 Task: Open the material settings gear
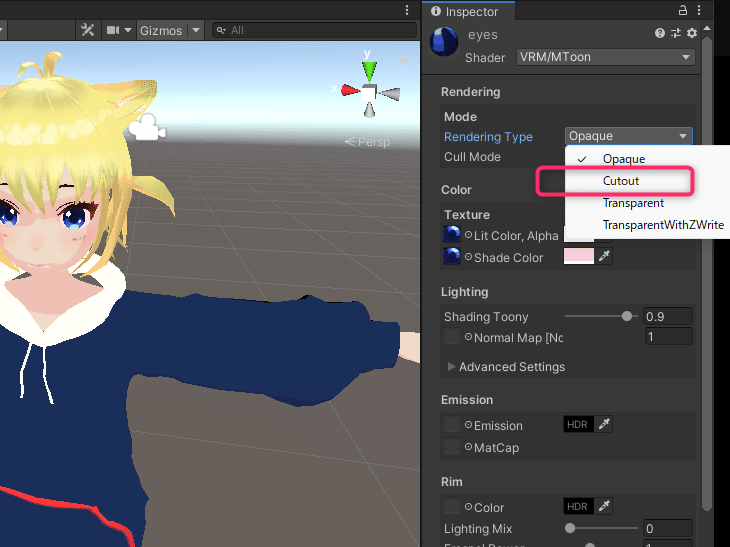click(x=692, y=33)
